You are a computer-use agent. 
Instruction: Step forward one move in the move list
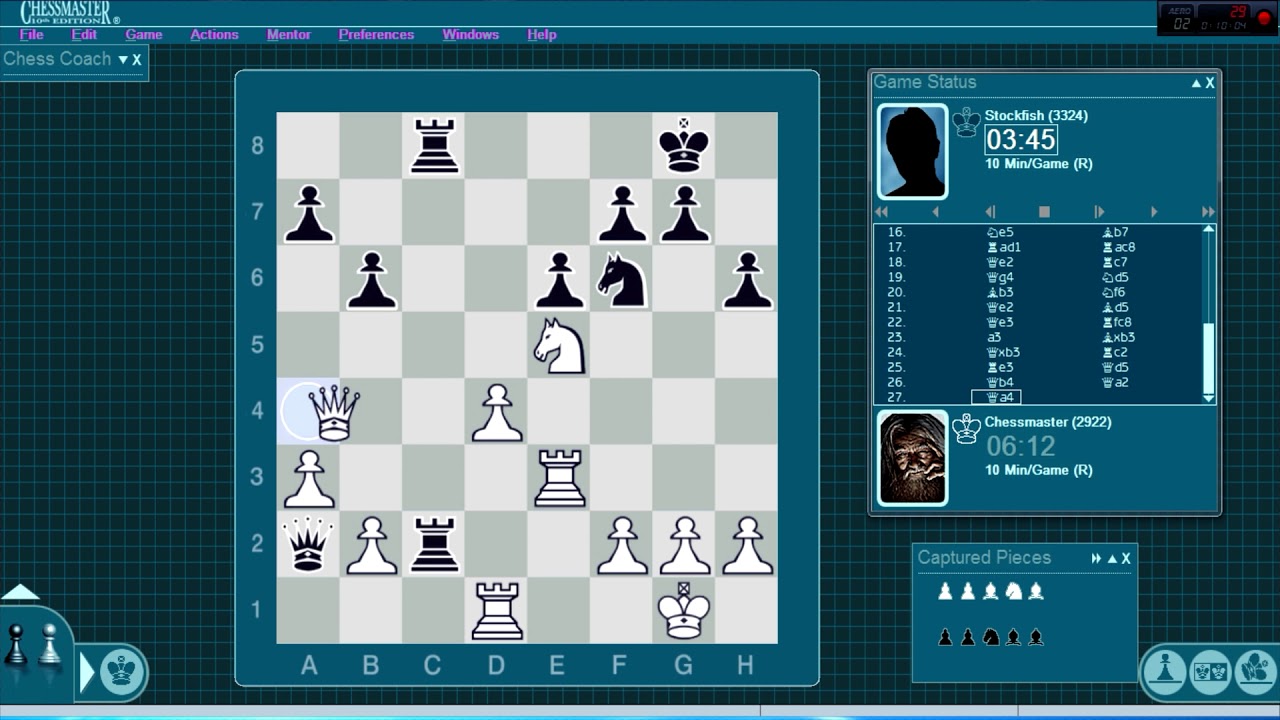[1153, 212]
